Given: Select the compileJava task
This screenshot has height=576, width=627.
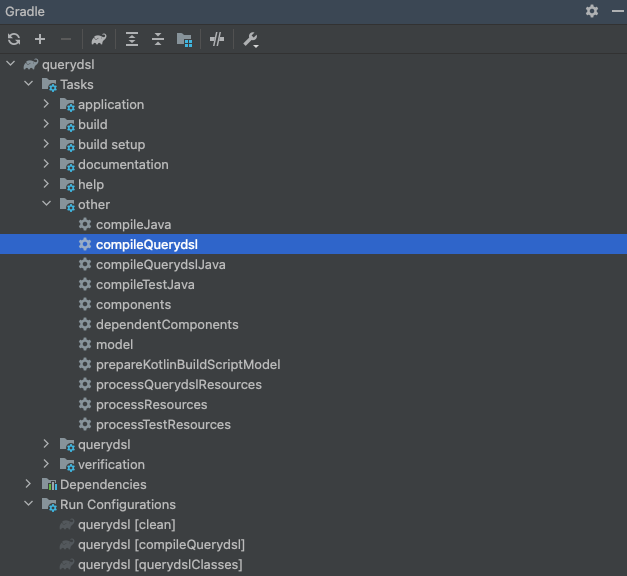Looking at the screenshot, I should (x=134, y=224).
